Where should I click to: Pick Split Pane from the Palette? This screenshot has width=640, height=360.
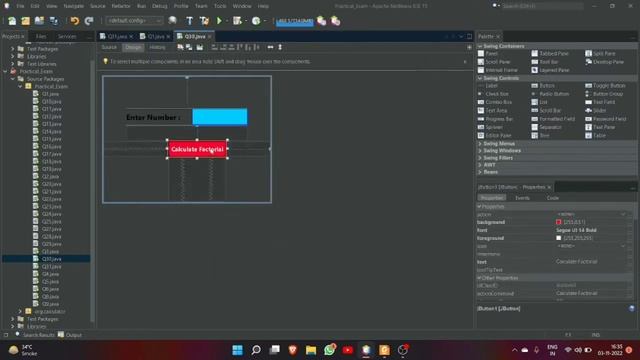(601, 53)
